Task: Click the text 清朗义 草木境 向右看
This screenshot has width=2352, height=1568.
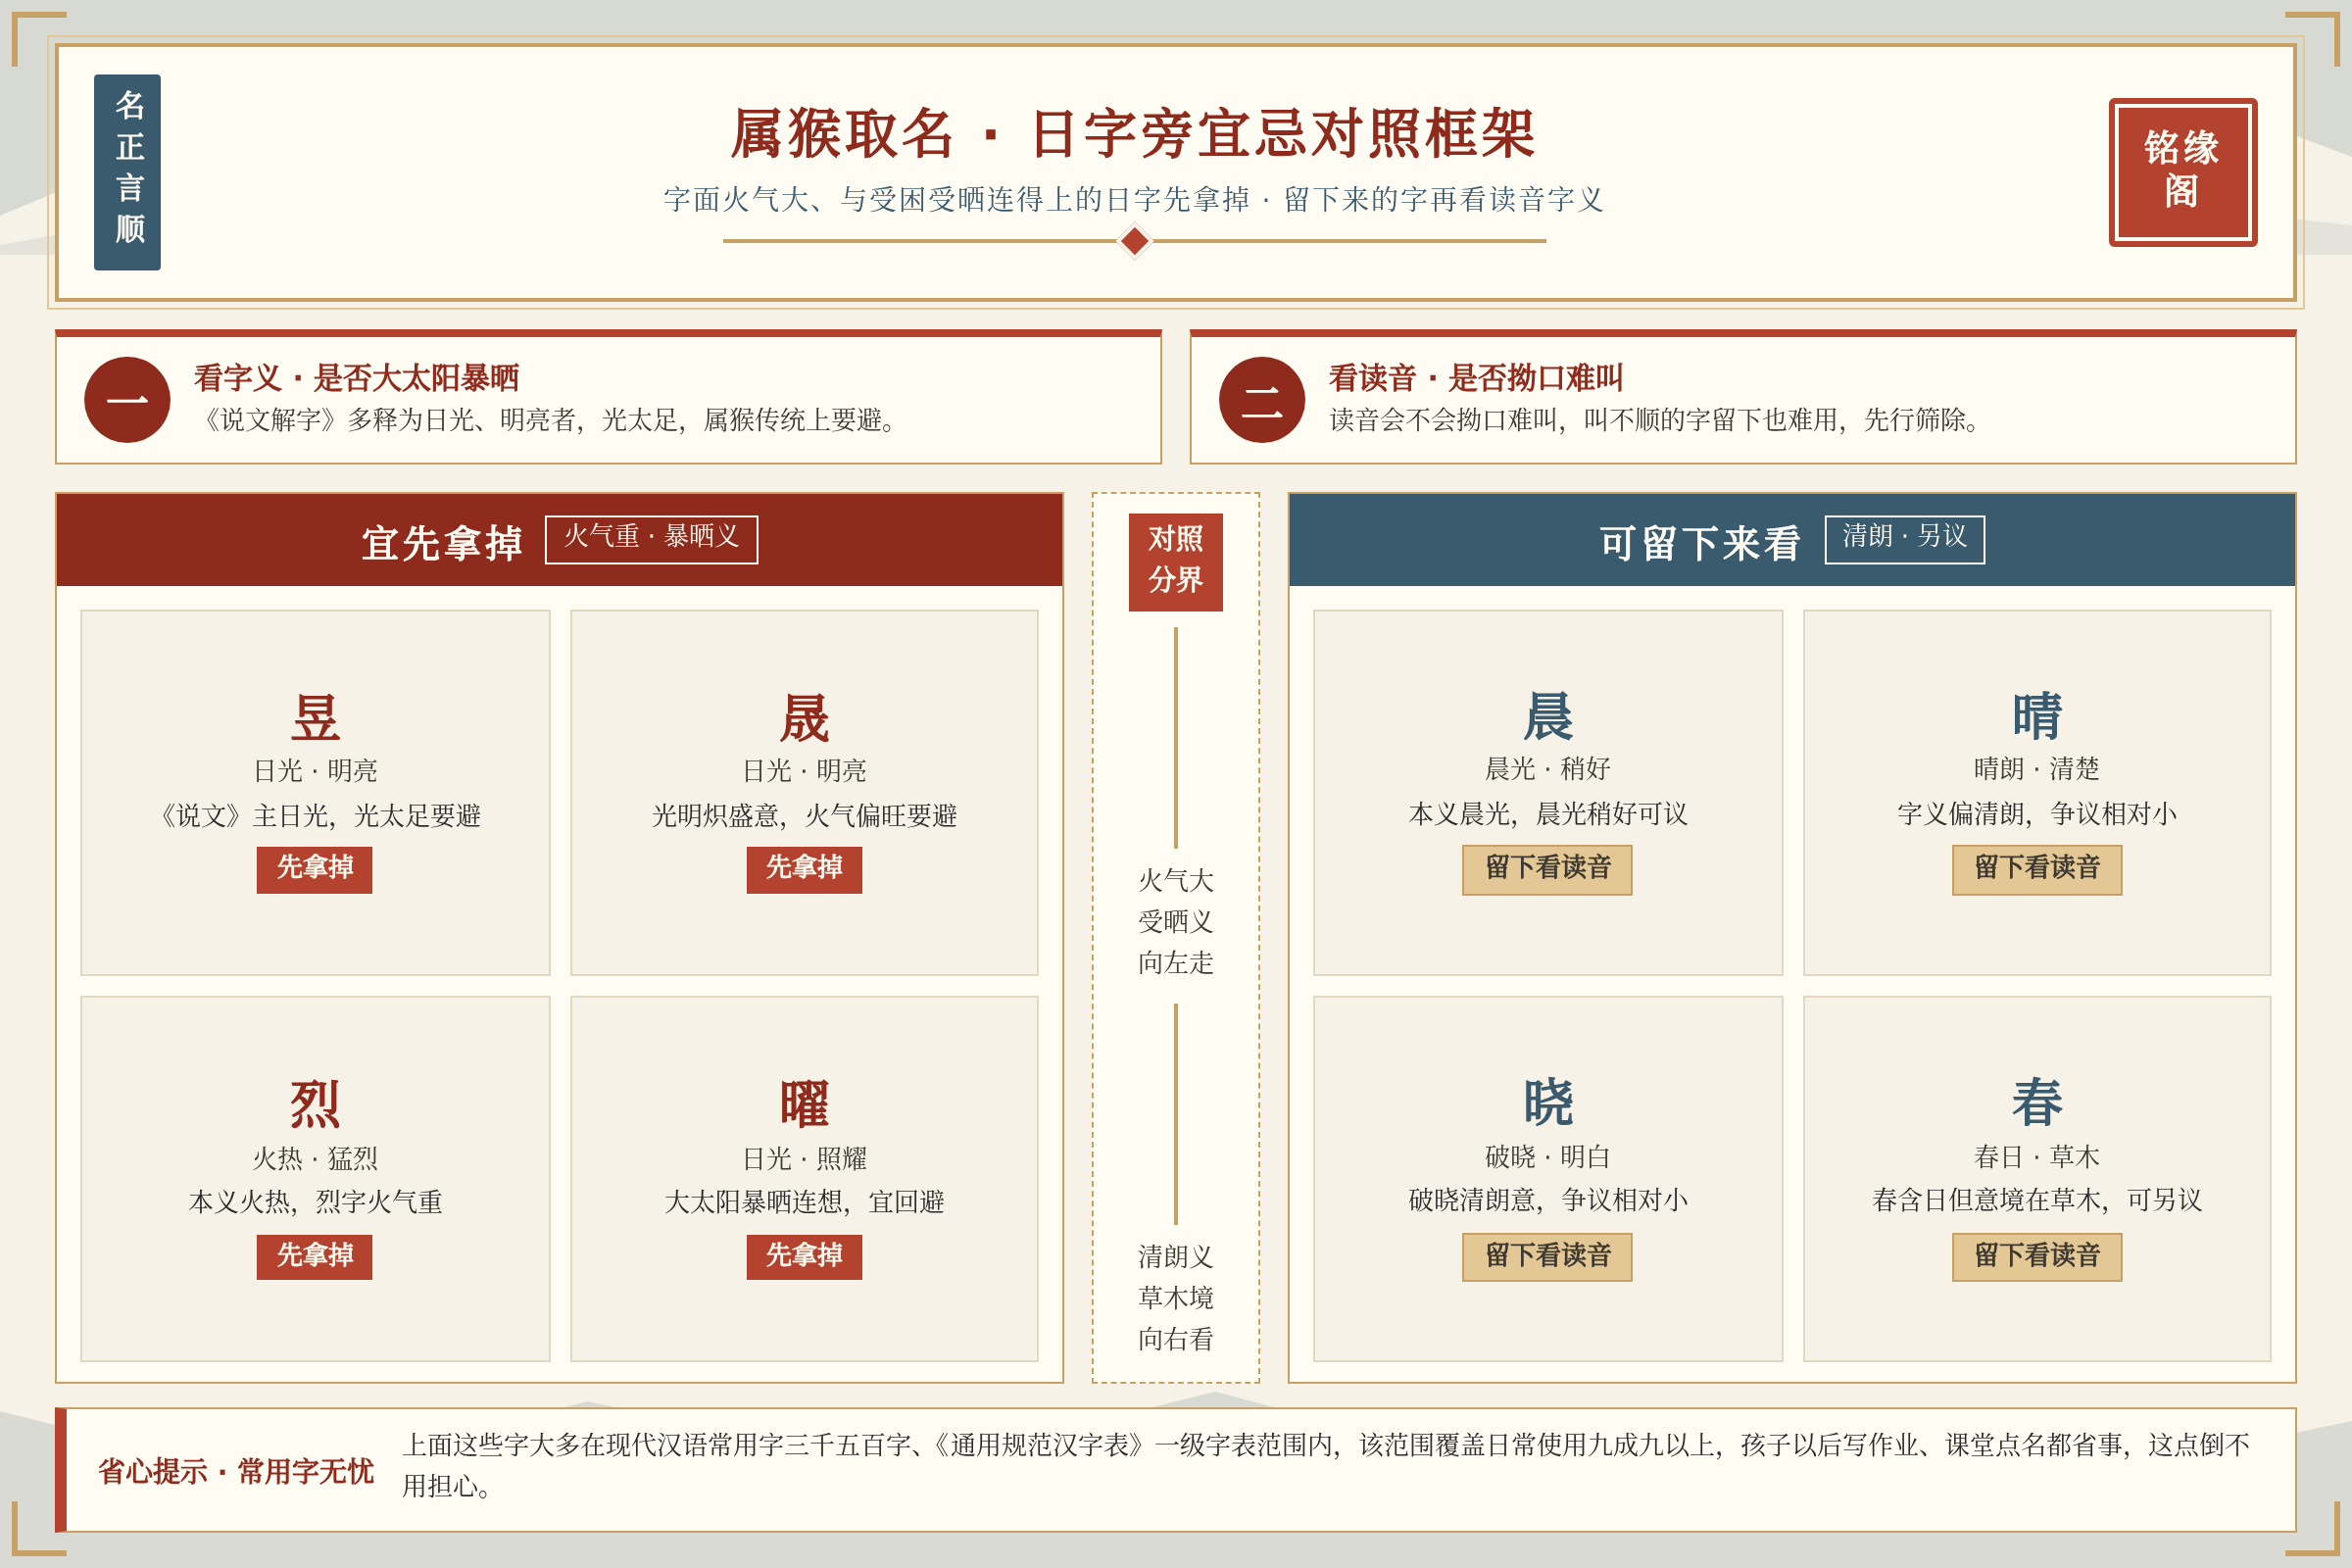Action: click(x=1175, y=1297)
